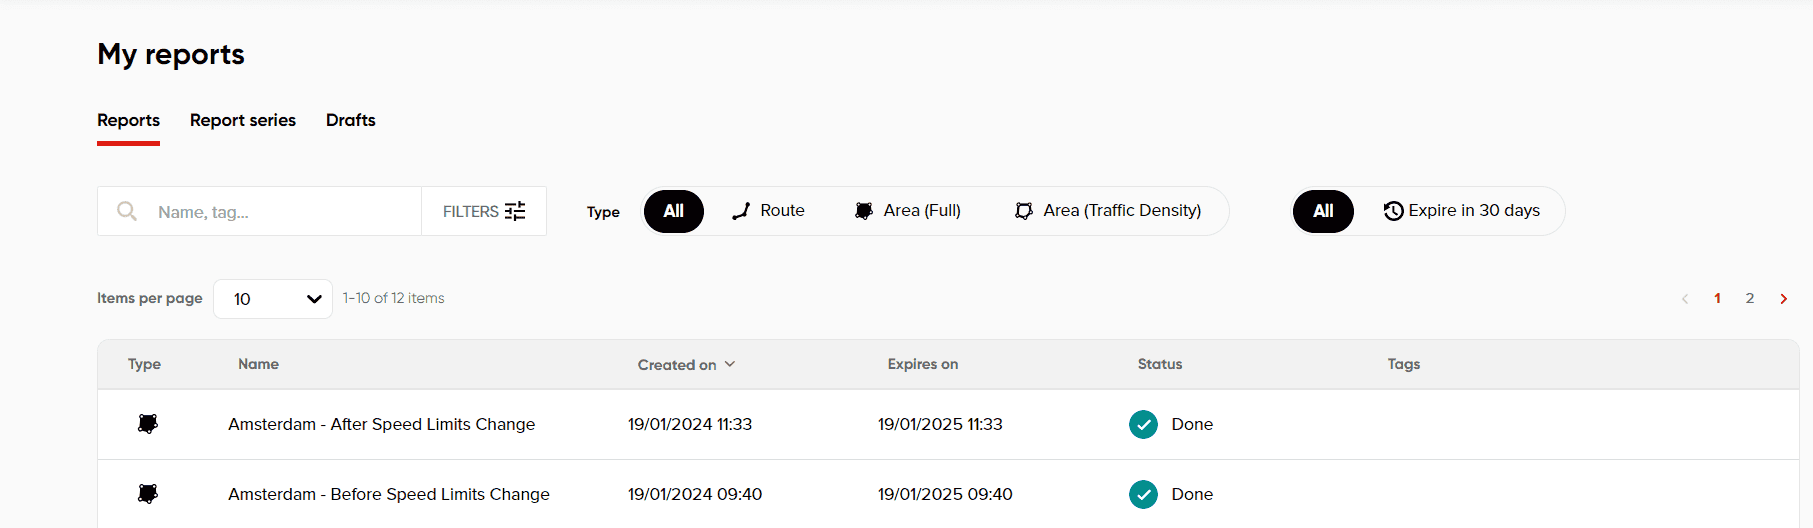Image resolution: width=1813 pixels, height=528 pixels.
Task: Filter by Area (Traffic Density) type
Action: tap(1108, 211)
